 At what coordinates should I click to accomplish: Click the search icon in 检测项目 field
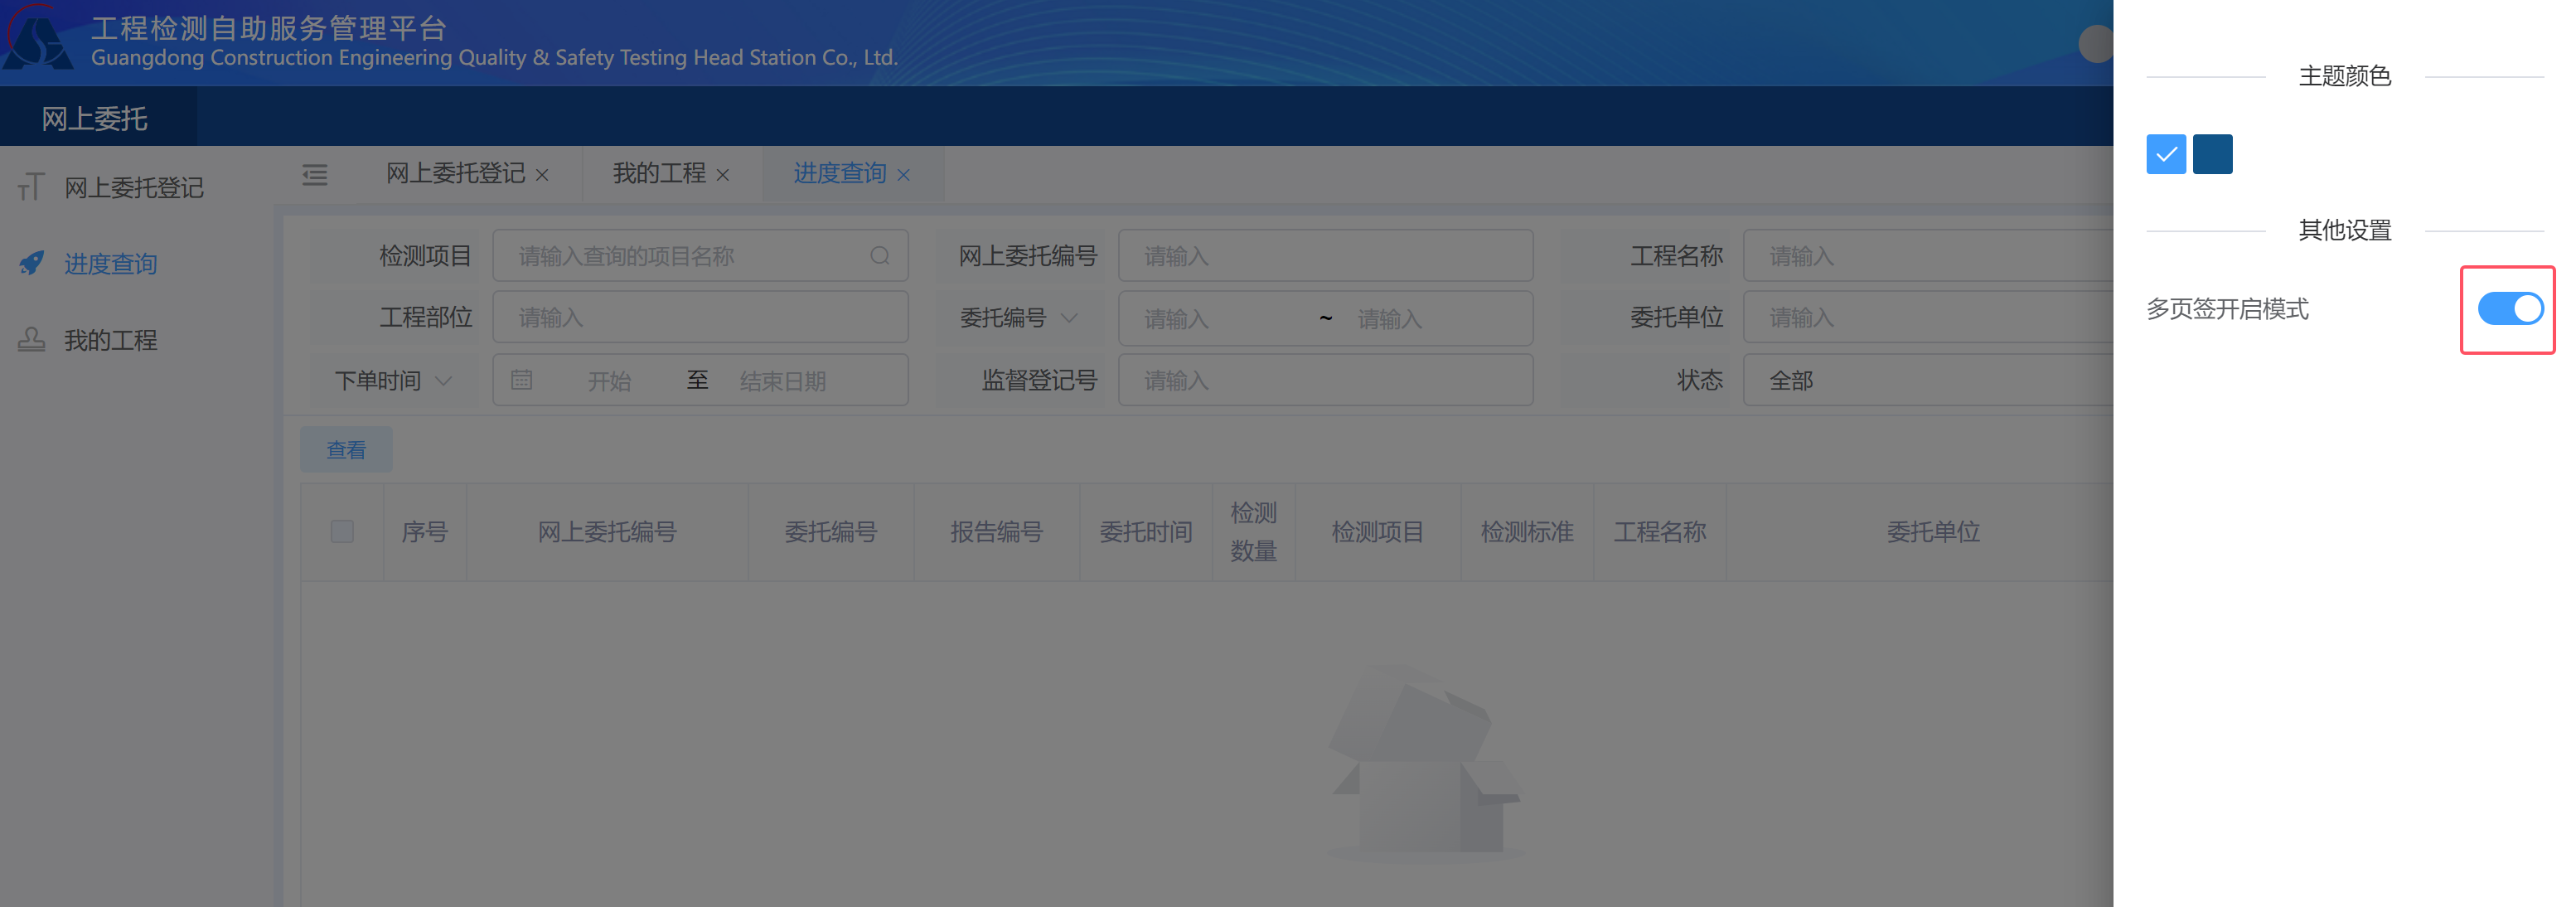pos(879,256)
